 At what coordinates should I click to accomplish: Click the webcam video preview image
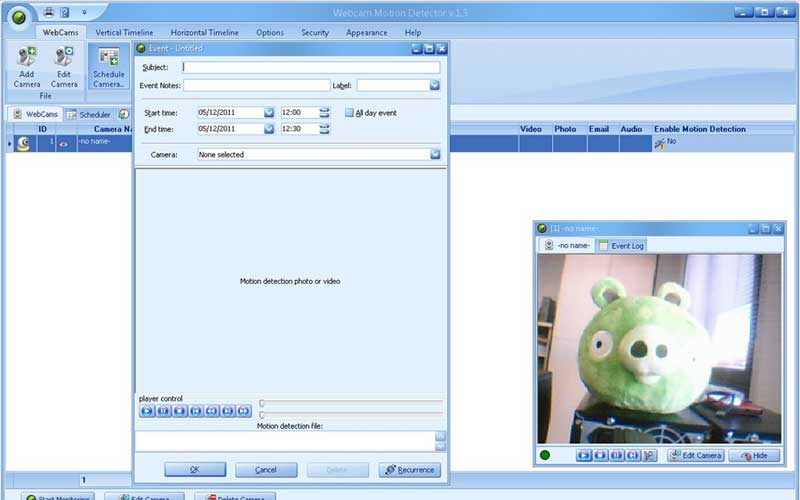coord(659,348)
